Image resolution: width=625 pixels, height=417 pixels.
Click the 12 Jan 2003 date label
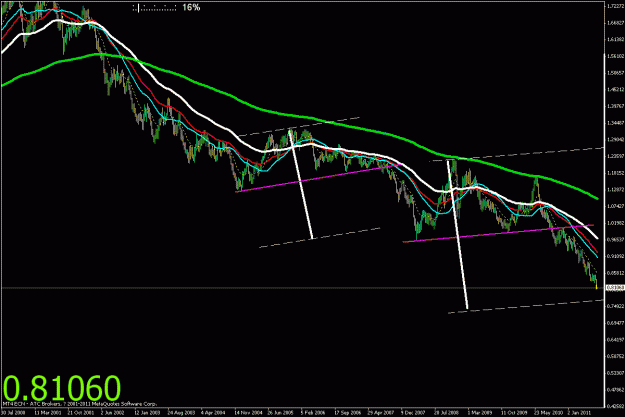coord(147,413)
